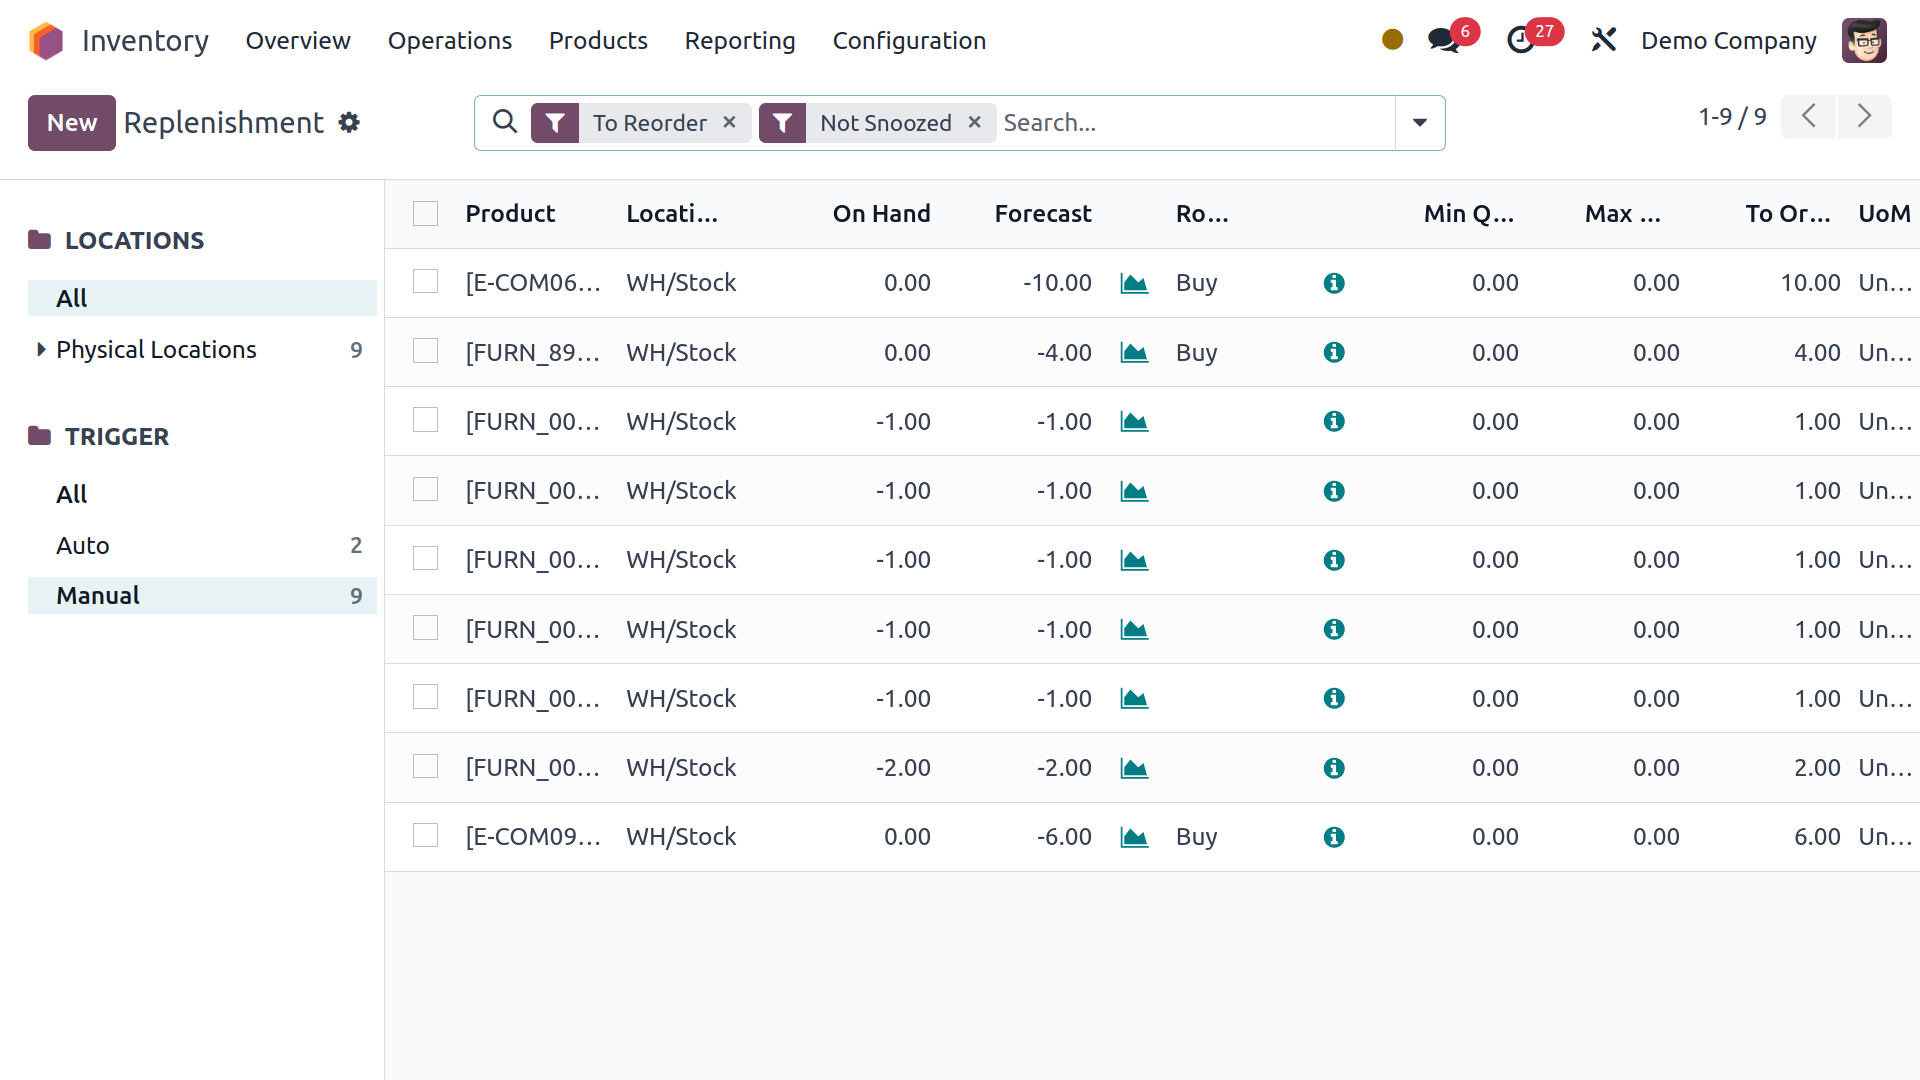Expand the Physical Locations tree
This screenshot has width=1920, height=1080.
point(41,349)
